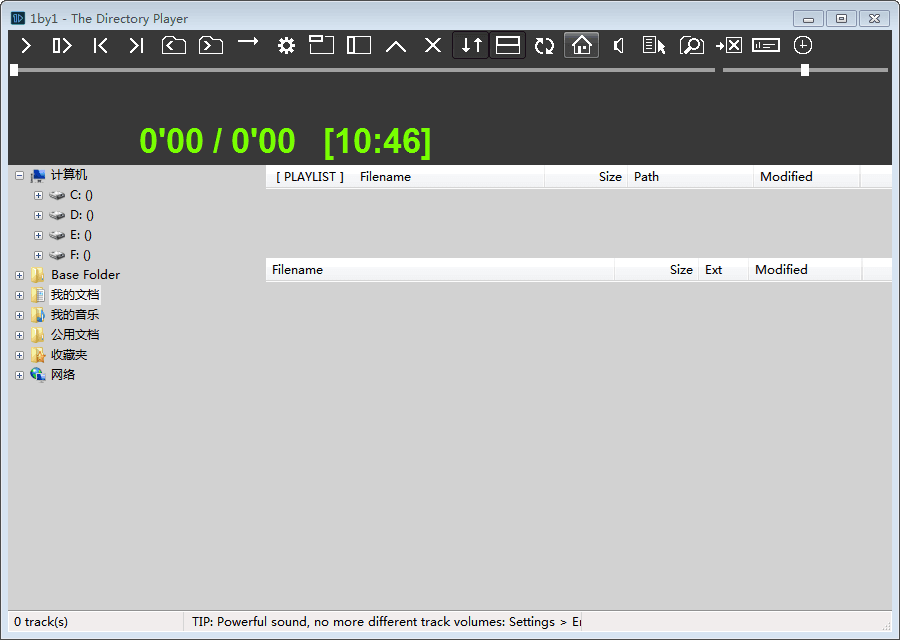This screenshot has height=640, width=900.
Task: Select drive F: in the tree
Action: tap(80, 255)
